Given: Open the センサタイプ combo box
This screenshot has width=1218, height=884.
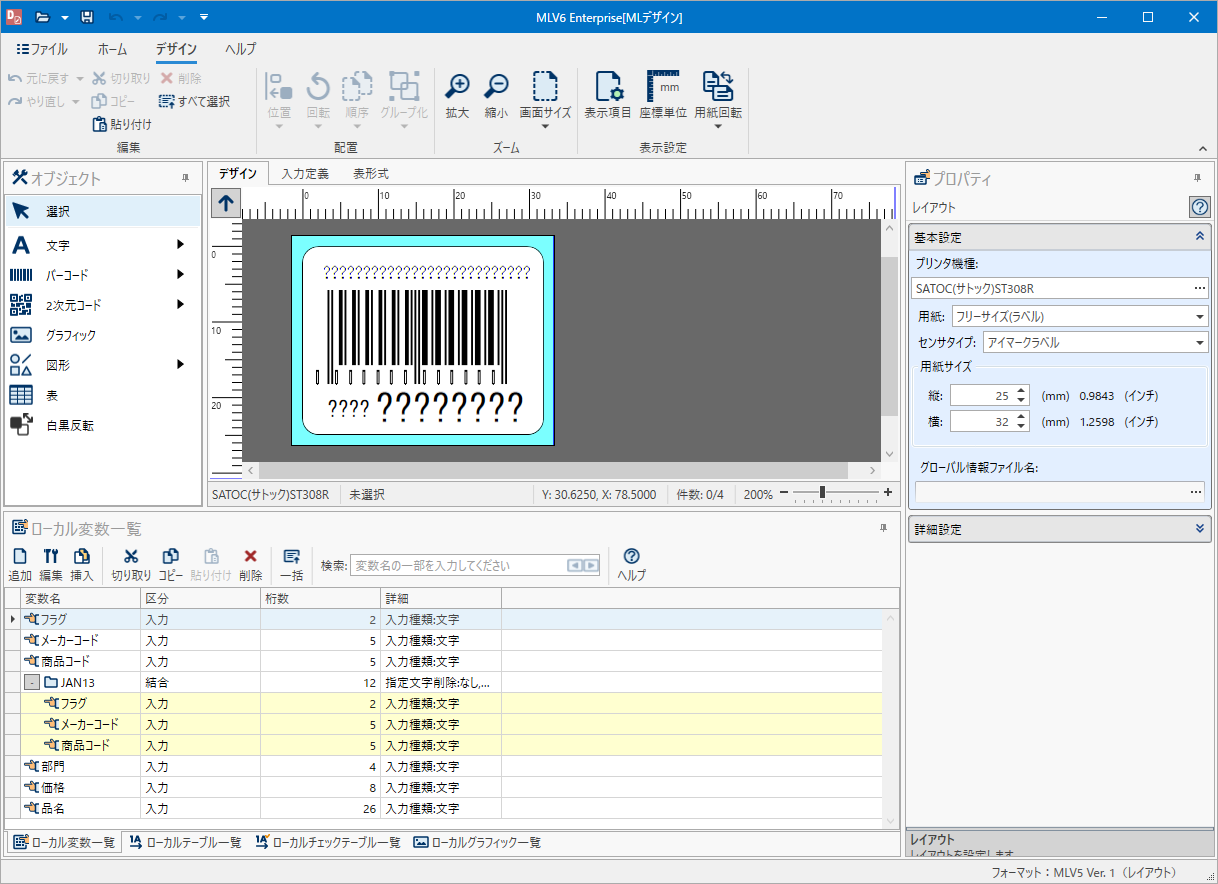Looking at the screenshot, I should click(1095, 342).
